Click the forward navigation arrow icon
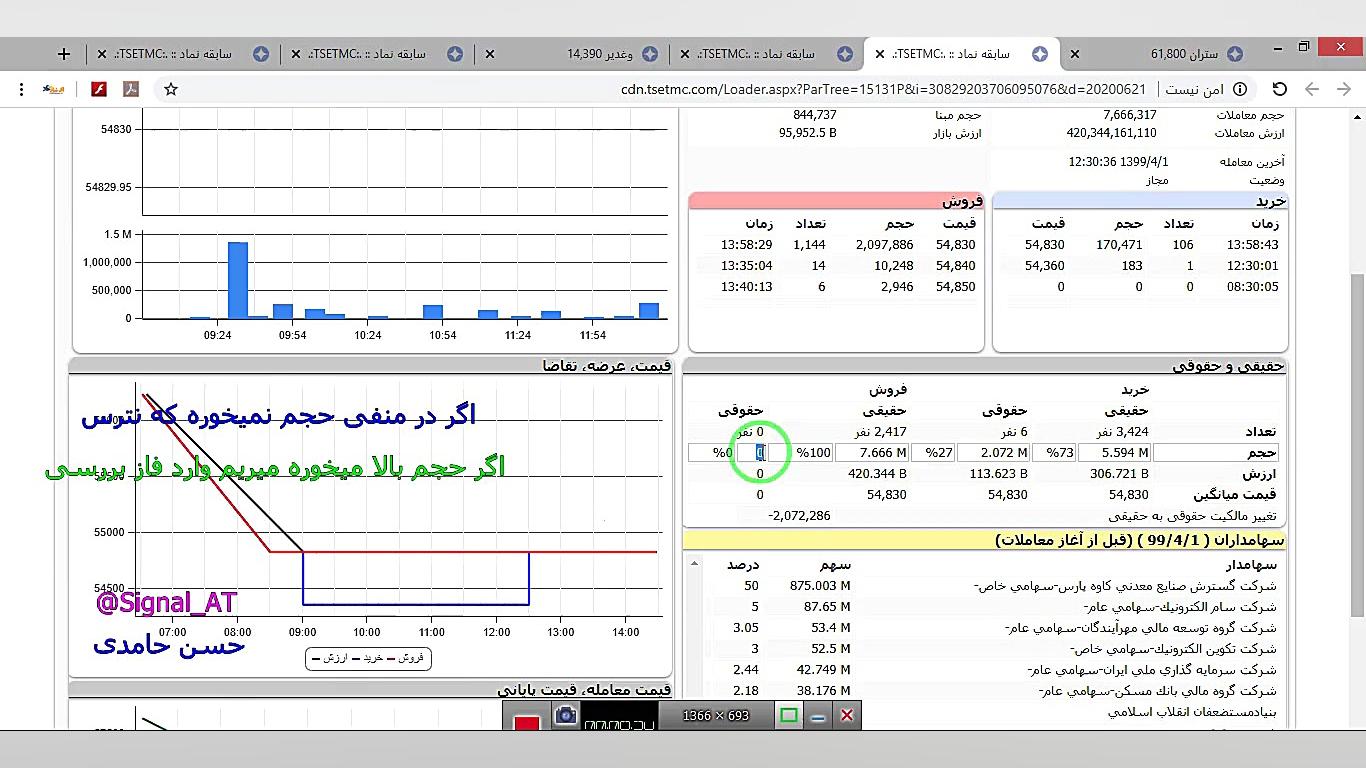This screenshot has width=1366, height=768. (x=1312, y=89)
